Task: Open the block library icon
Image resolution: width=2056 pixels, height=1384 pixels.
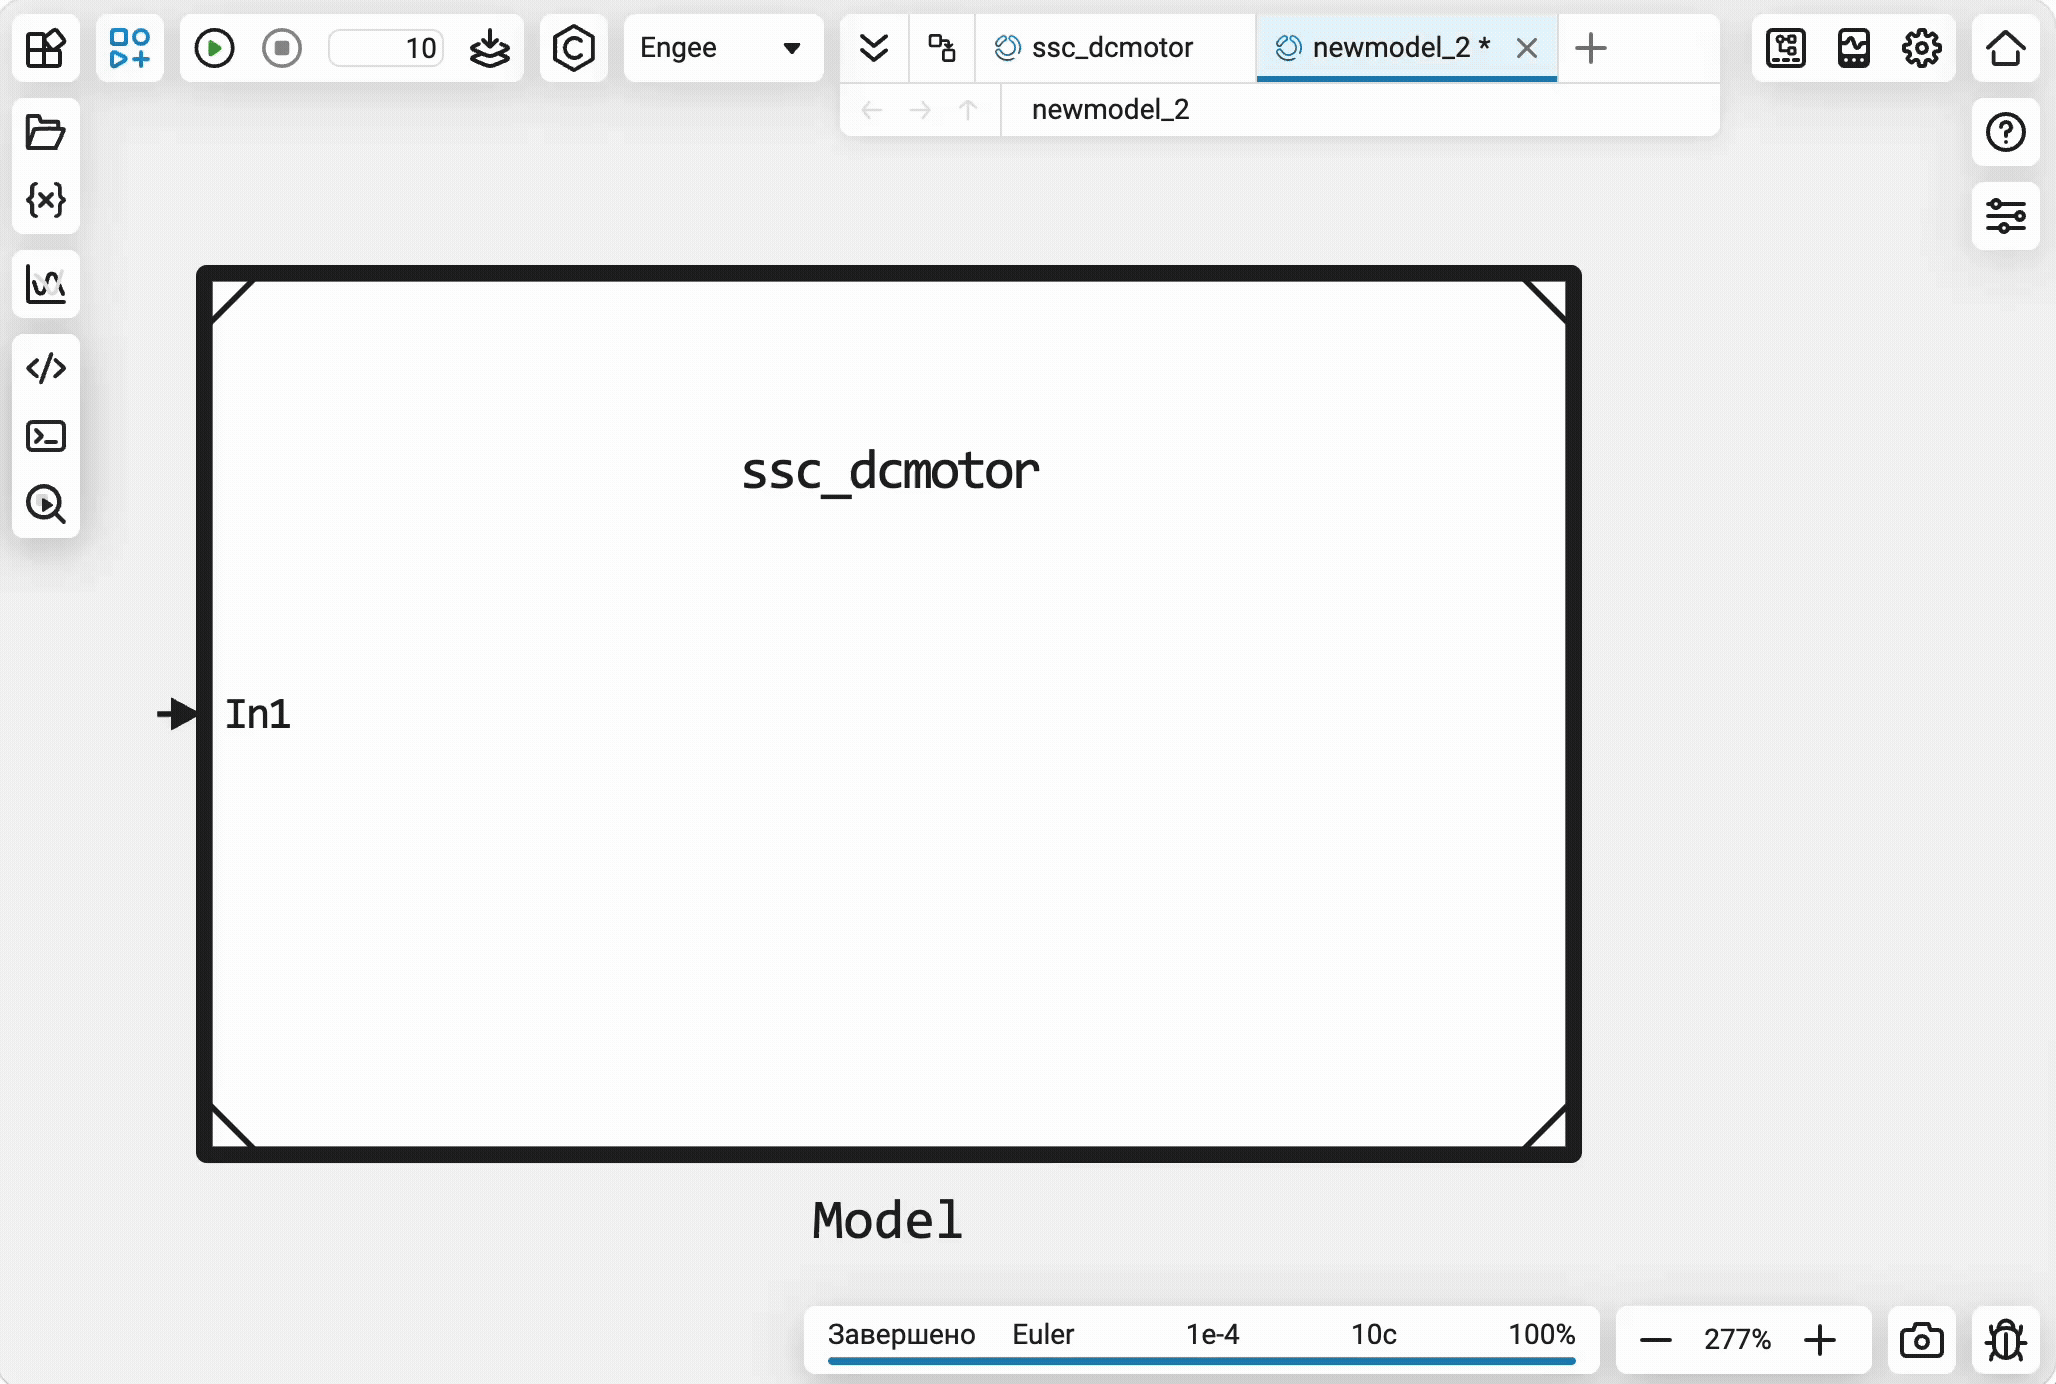Action: tap(46, 48)
